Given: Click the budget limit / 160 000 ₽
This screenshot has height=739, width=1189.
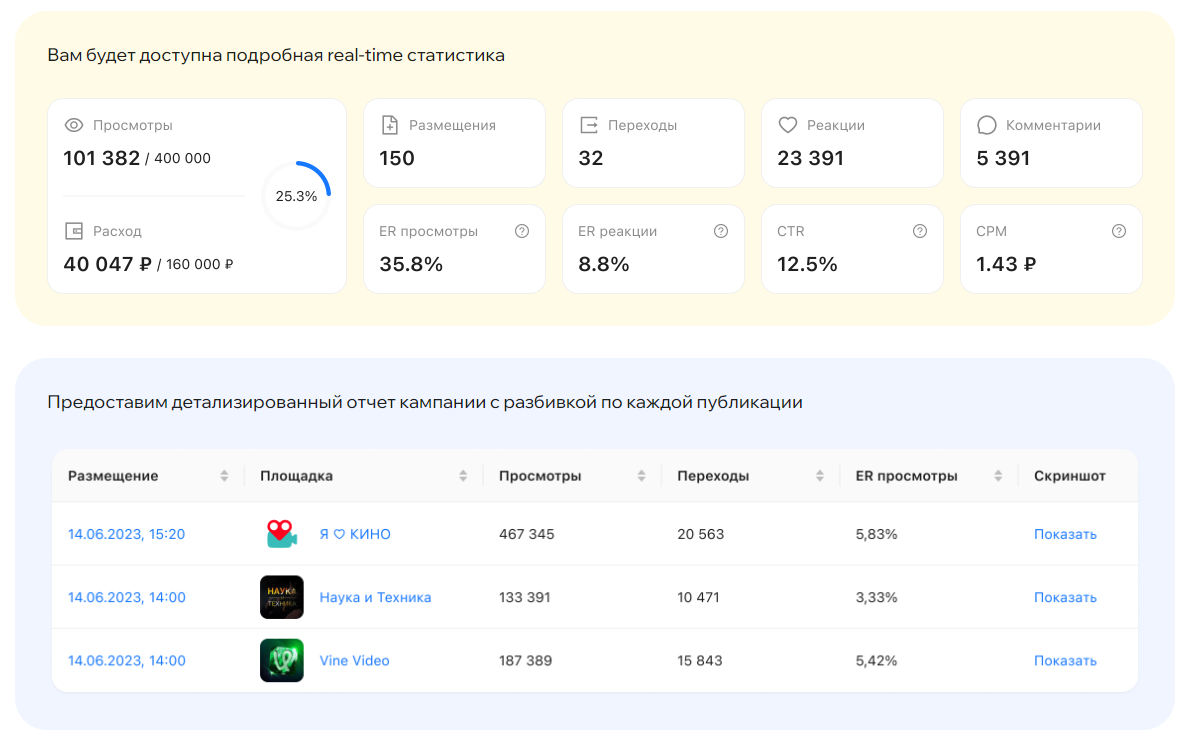Looking at the screenshot, I should pos(195,265).
